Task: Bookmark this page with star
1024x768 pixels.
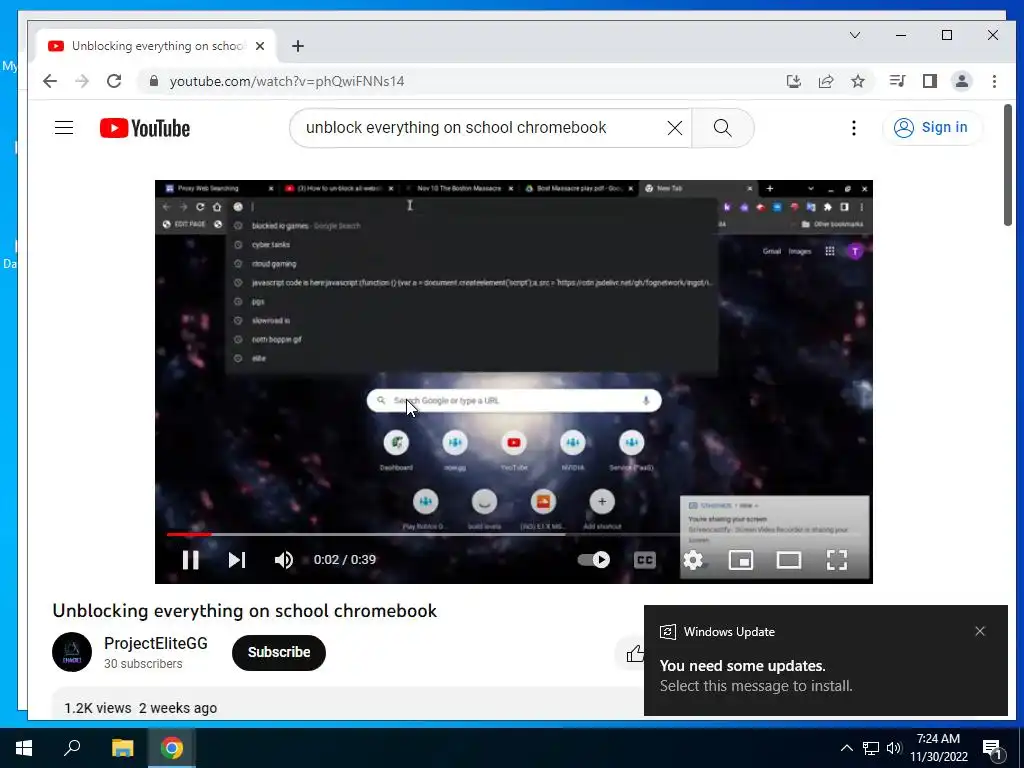Action: [x=858, y=81]
